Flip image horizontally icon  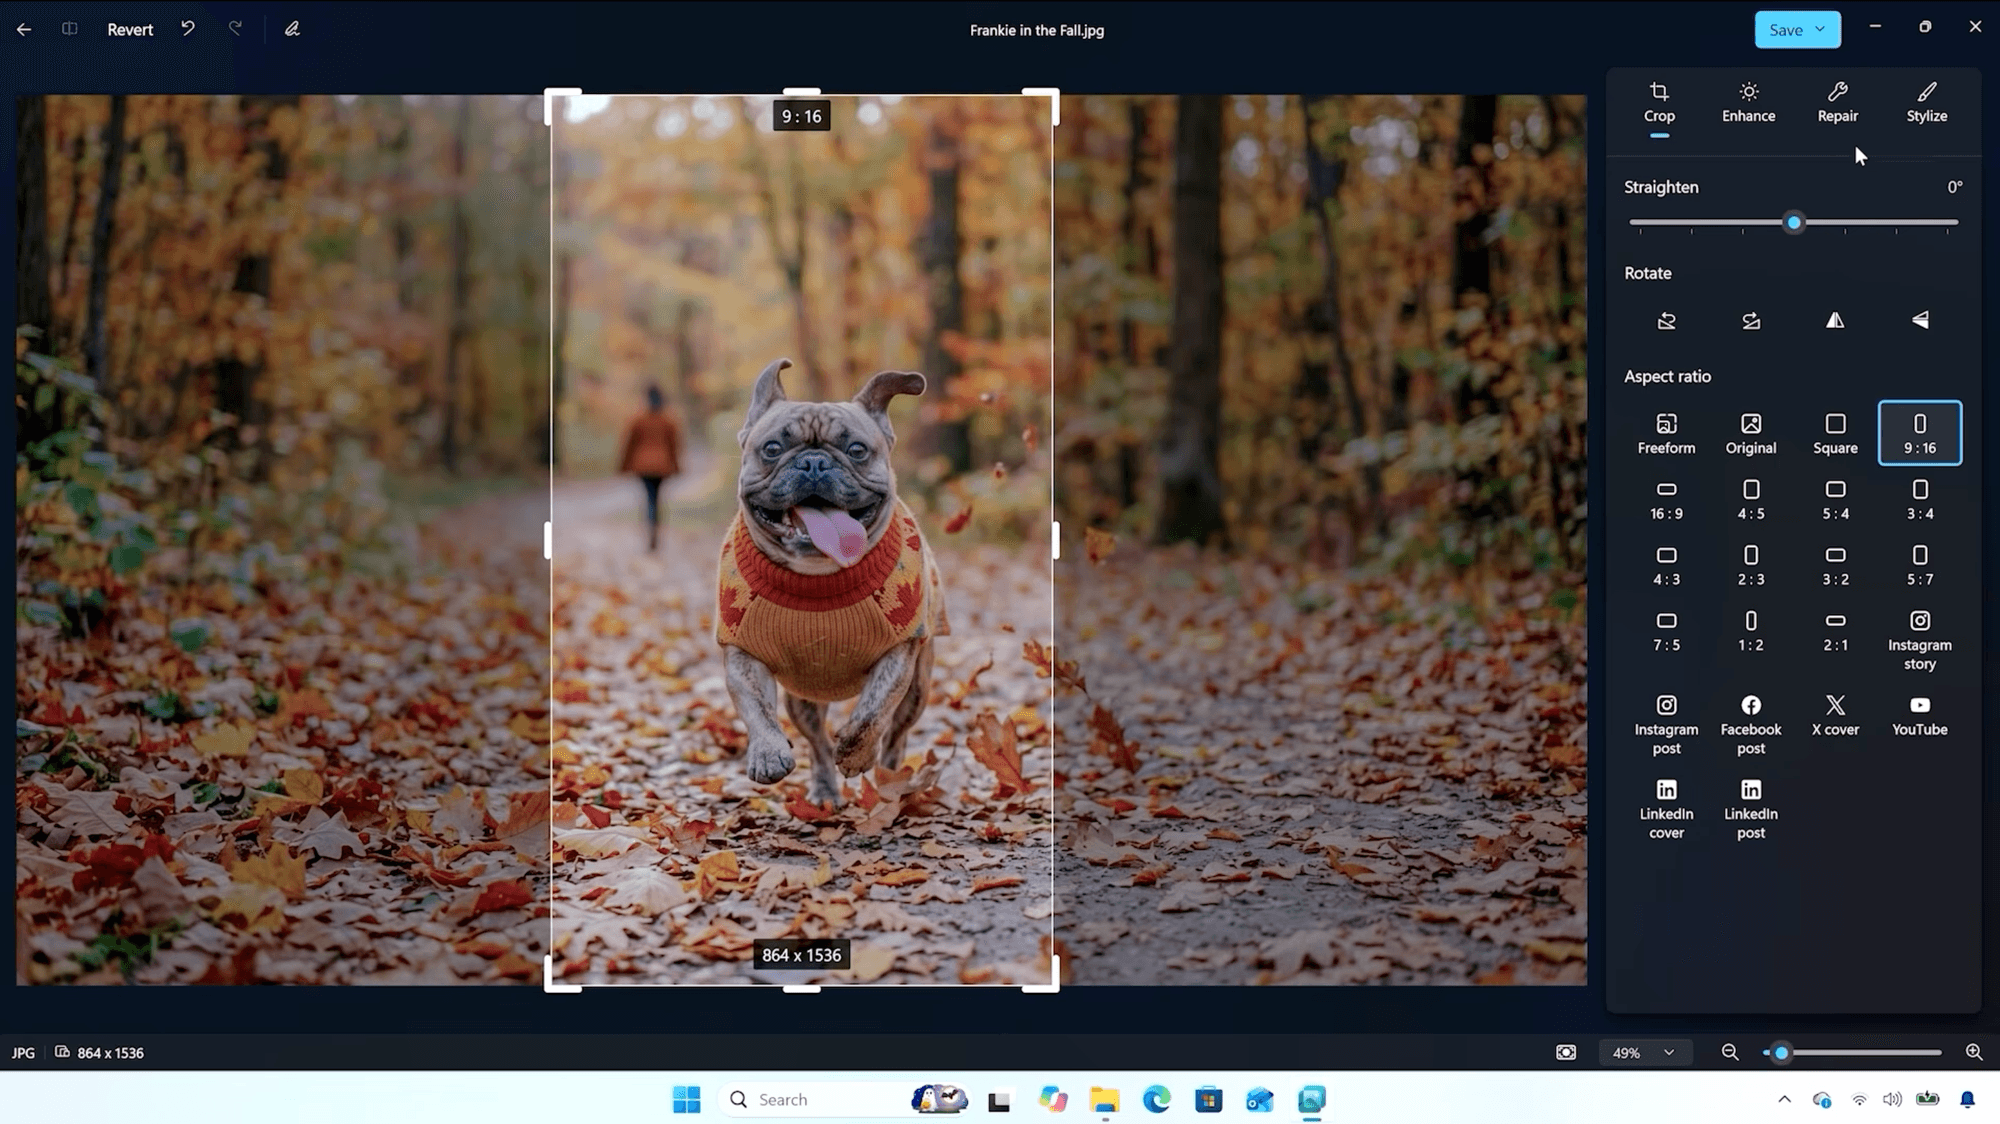[x=1835, y=321]
